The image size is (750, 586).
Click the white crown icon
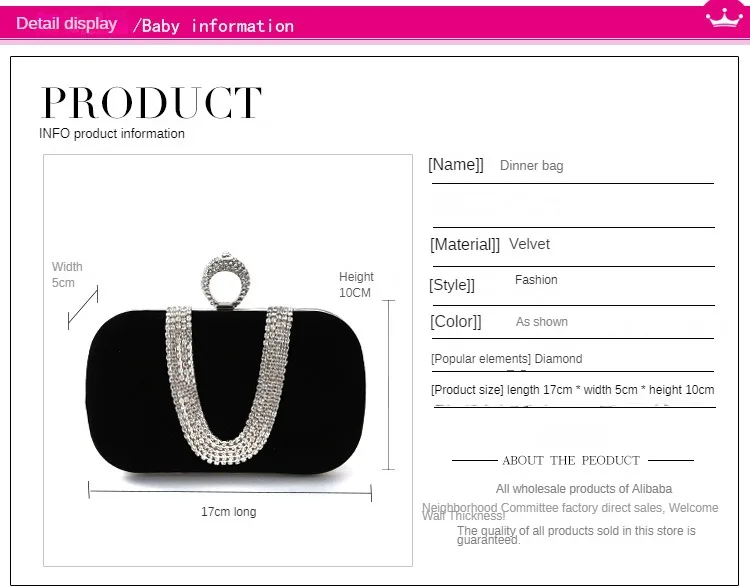click(724, 17)
